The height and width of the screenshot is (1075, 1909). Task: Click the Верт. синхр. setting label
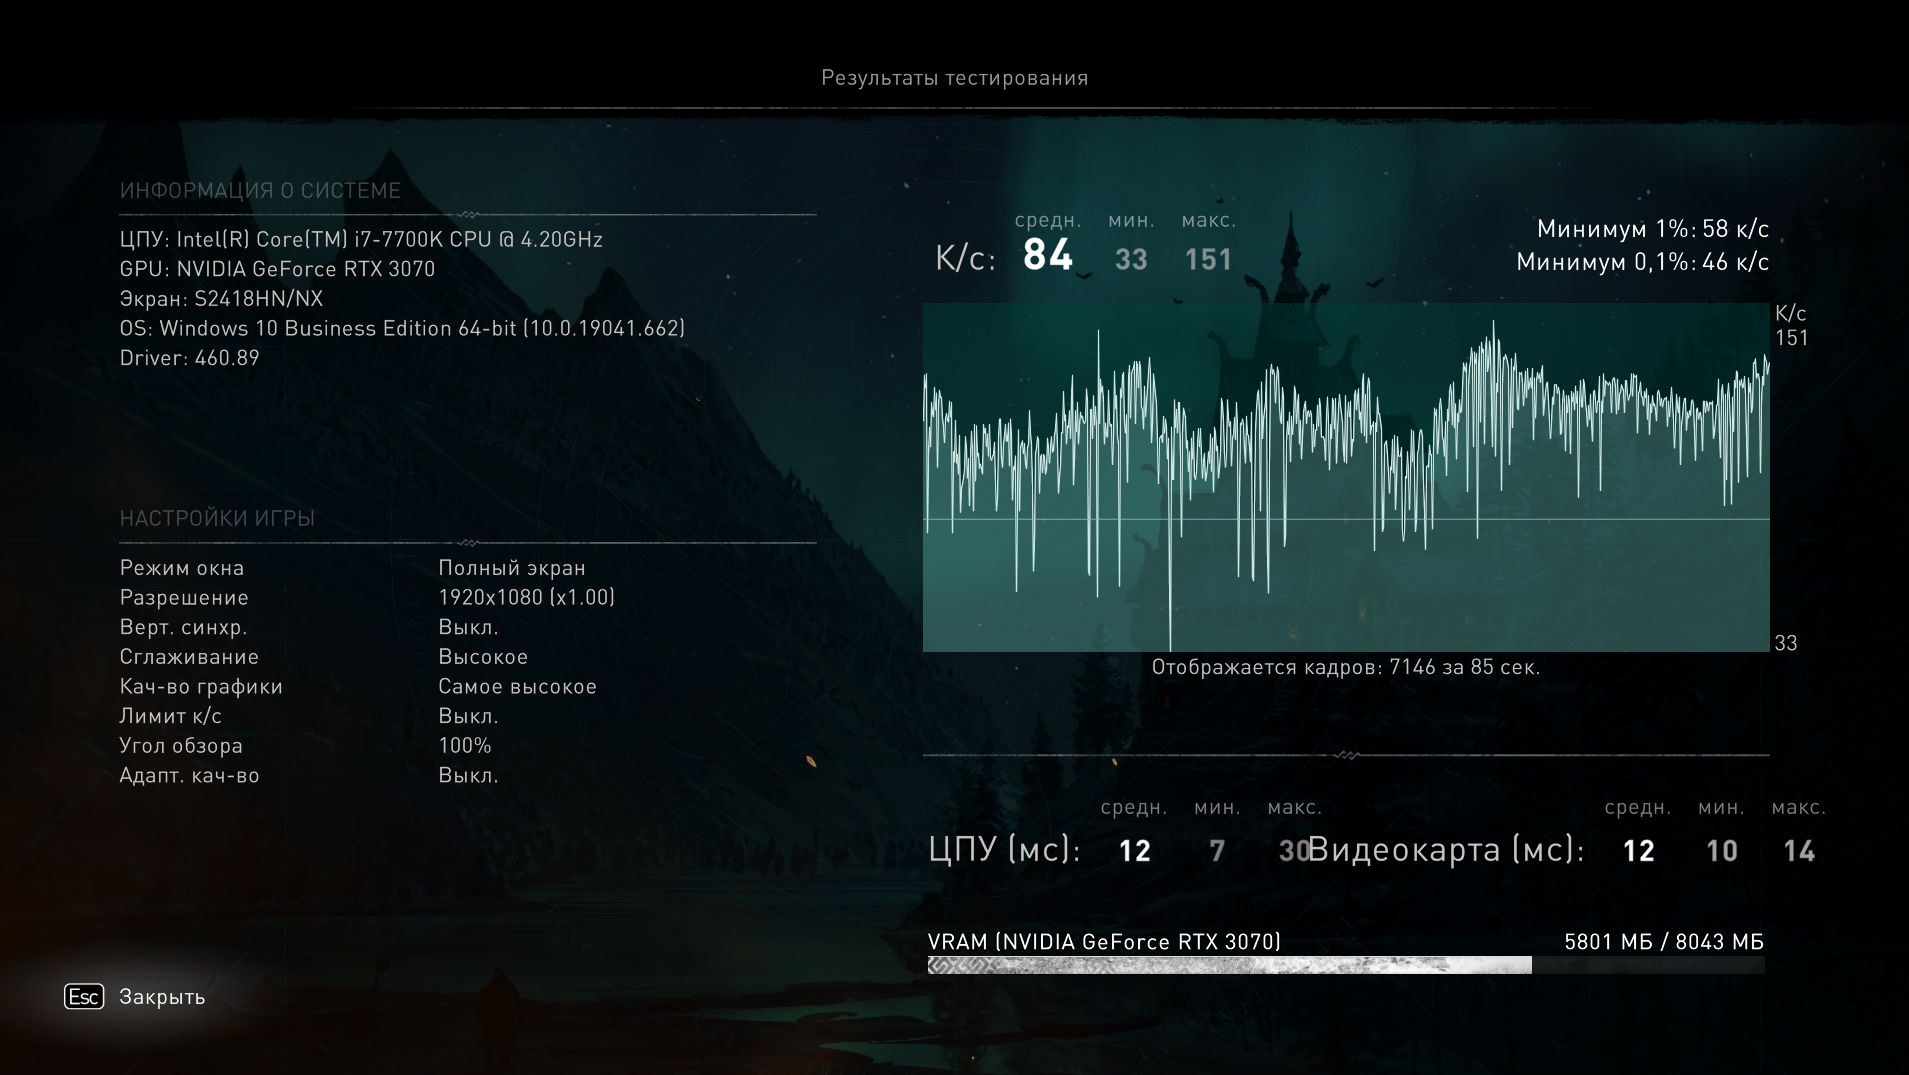pyautogui.click(x=183, y=628)
